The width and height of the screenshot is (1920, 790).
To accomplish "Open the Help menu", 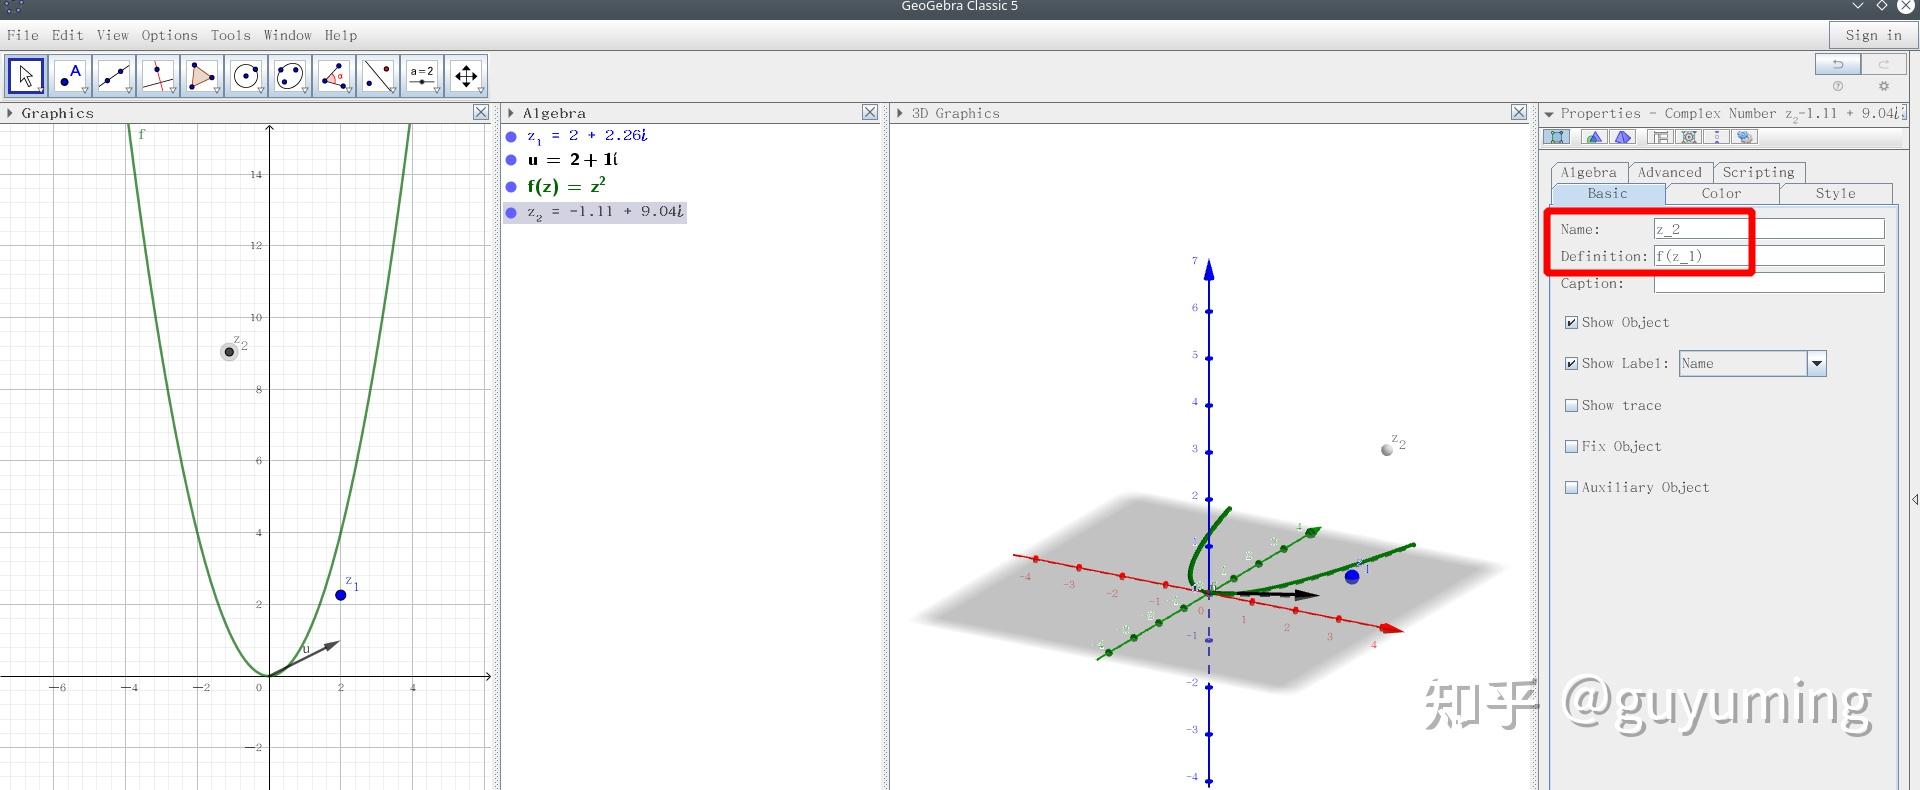I will [x=341, y=35].
